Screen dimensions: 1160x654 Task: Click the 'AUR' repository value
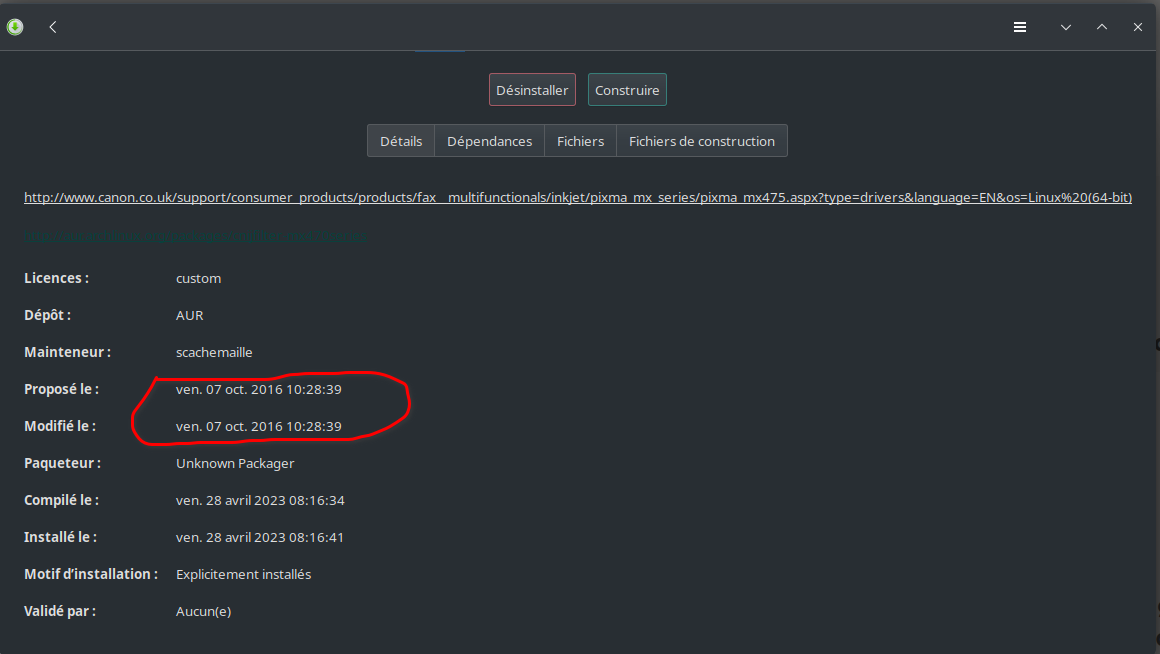[189, 315]
